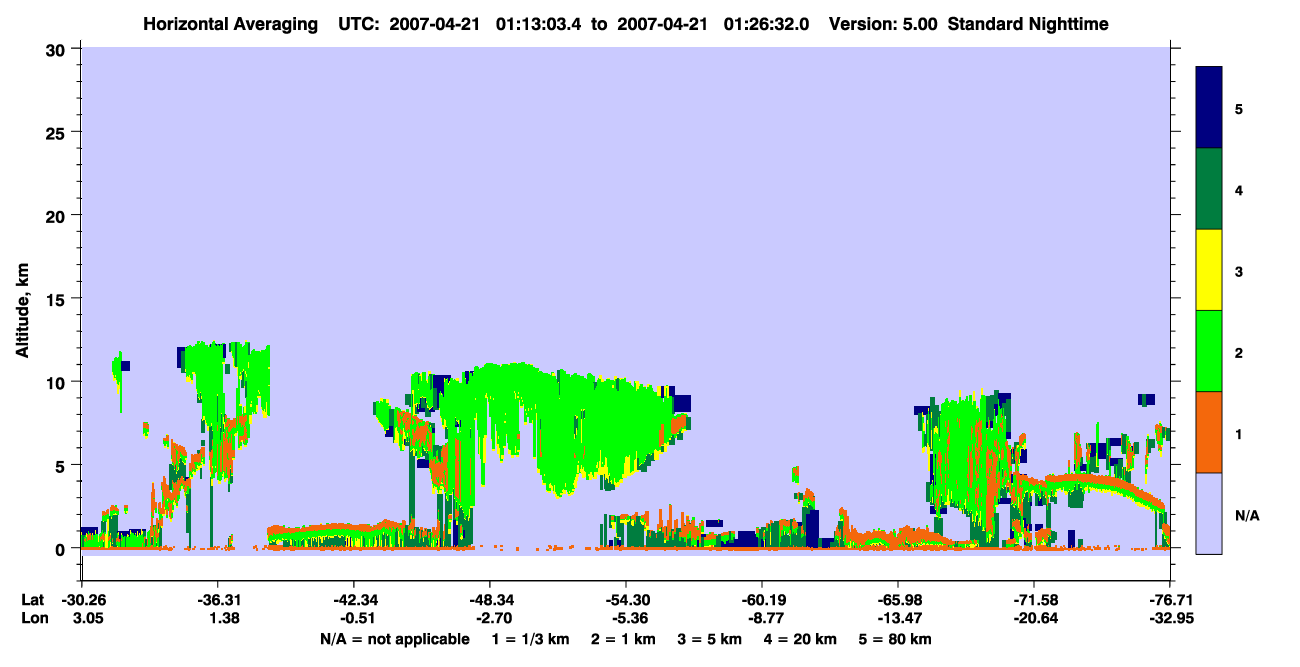Click the color bar number label 2
This screenshot has width=1300, height=667.
point(1239,352)
